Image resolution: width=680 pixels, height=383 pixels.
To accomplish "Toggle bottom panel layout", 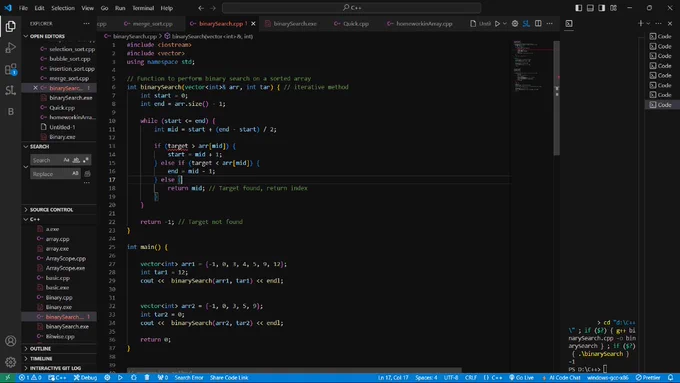I will point(590,8).
